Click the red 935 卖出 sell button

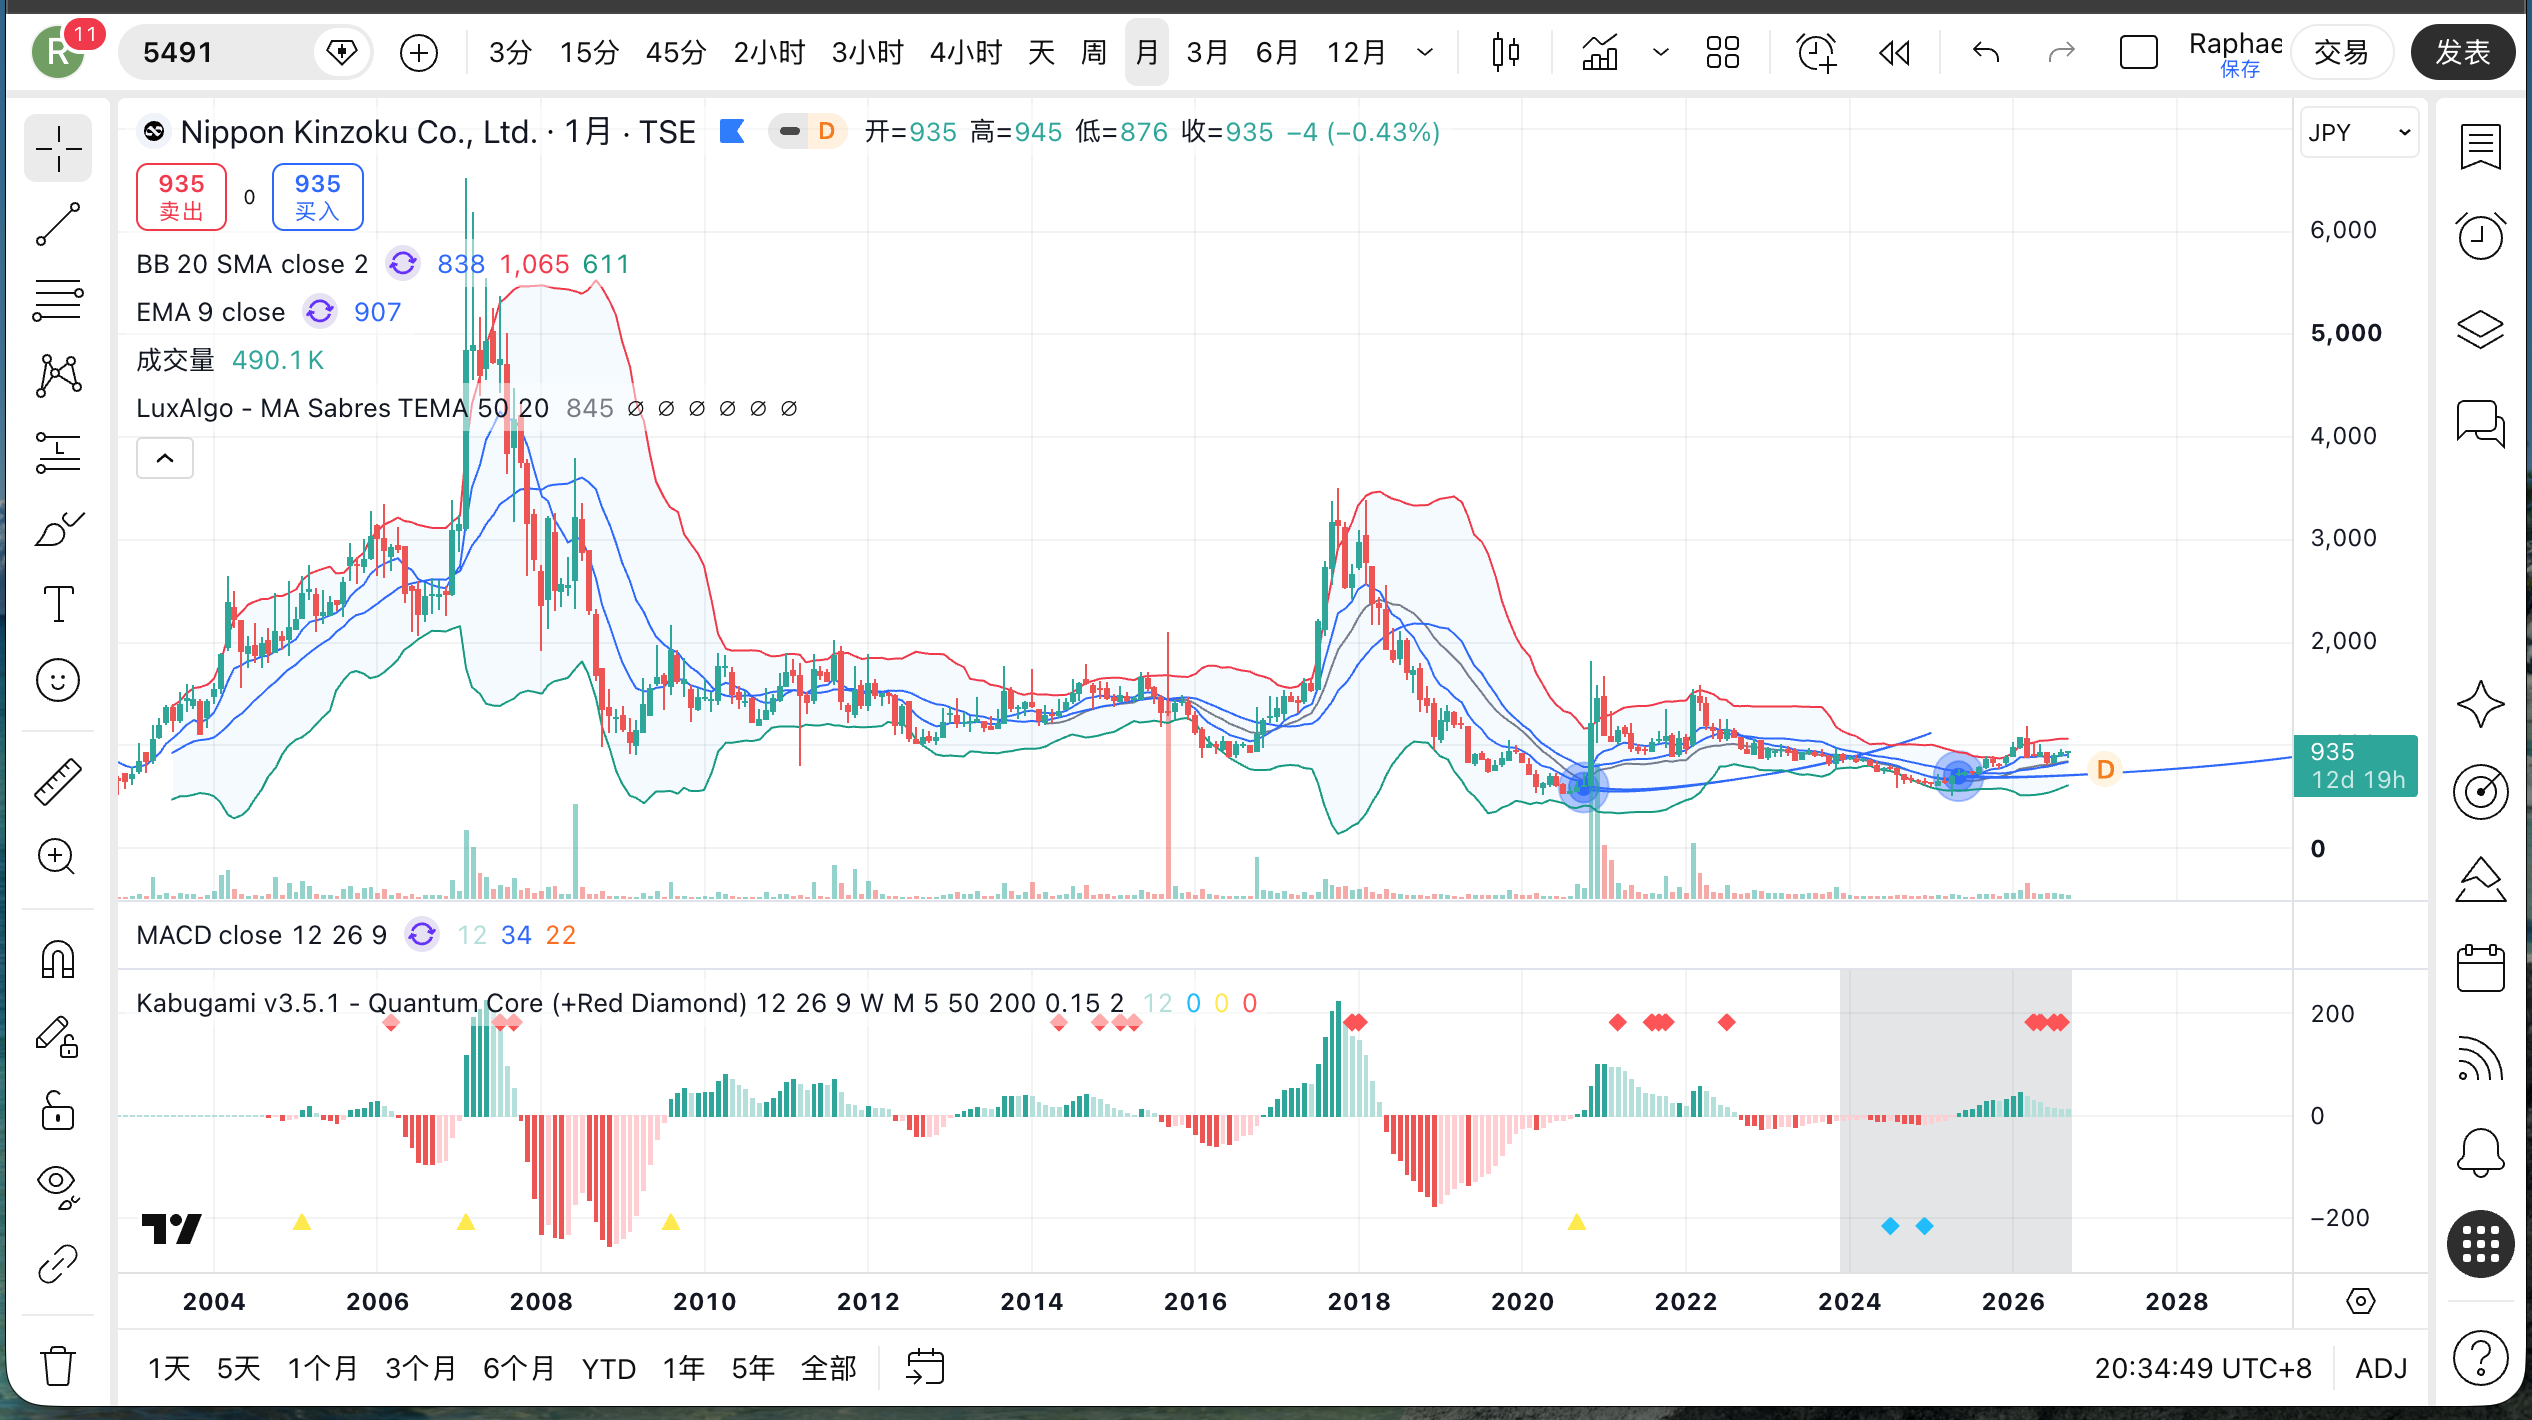[181, 196]
